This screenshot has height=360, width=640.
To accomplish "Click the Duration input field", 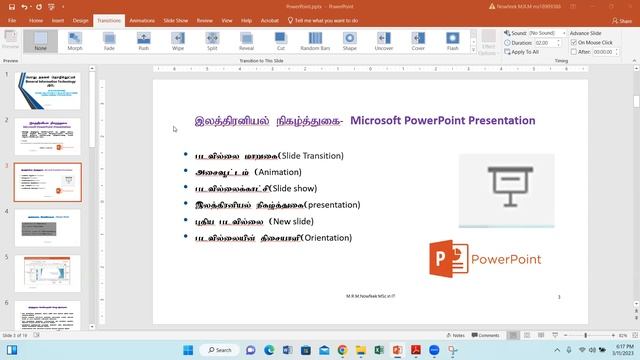I will tap(544, 42).
